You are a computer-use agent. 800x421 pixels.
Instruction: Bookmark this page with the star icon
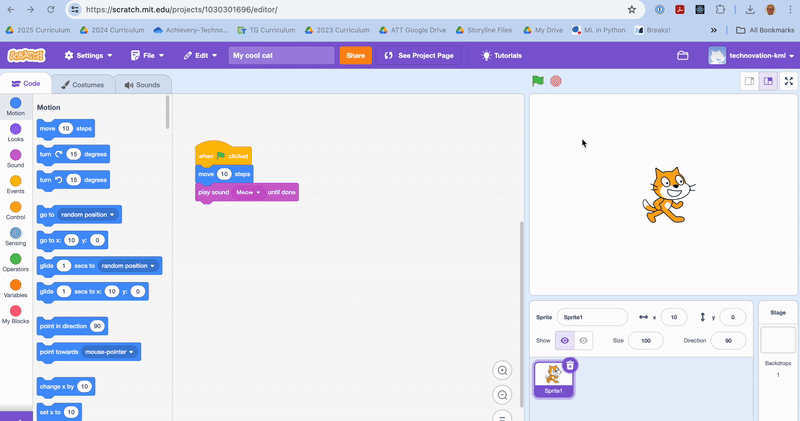pos(632,10)
